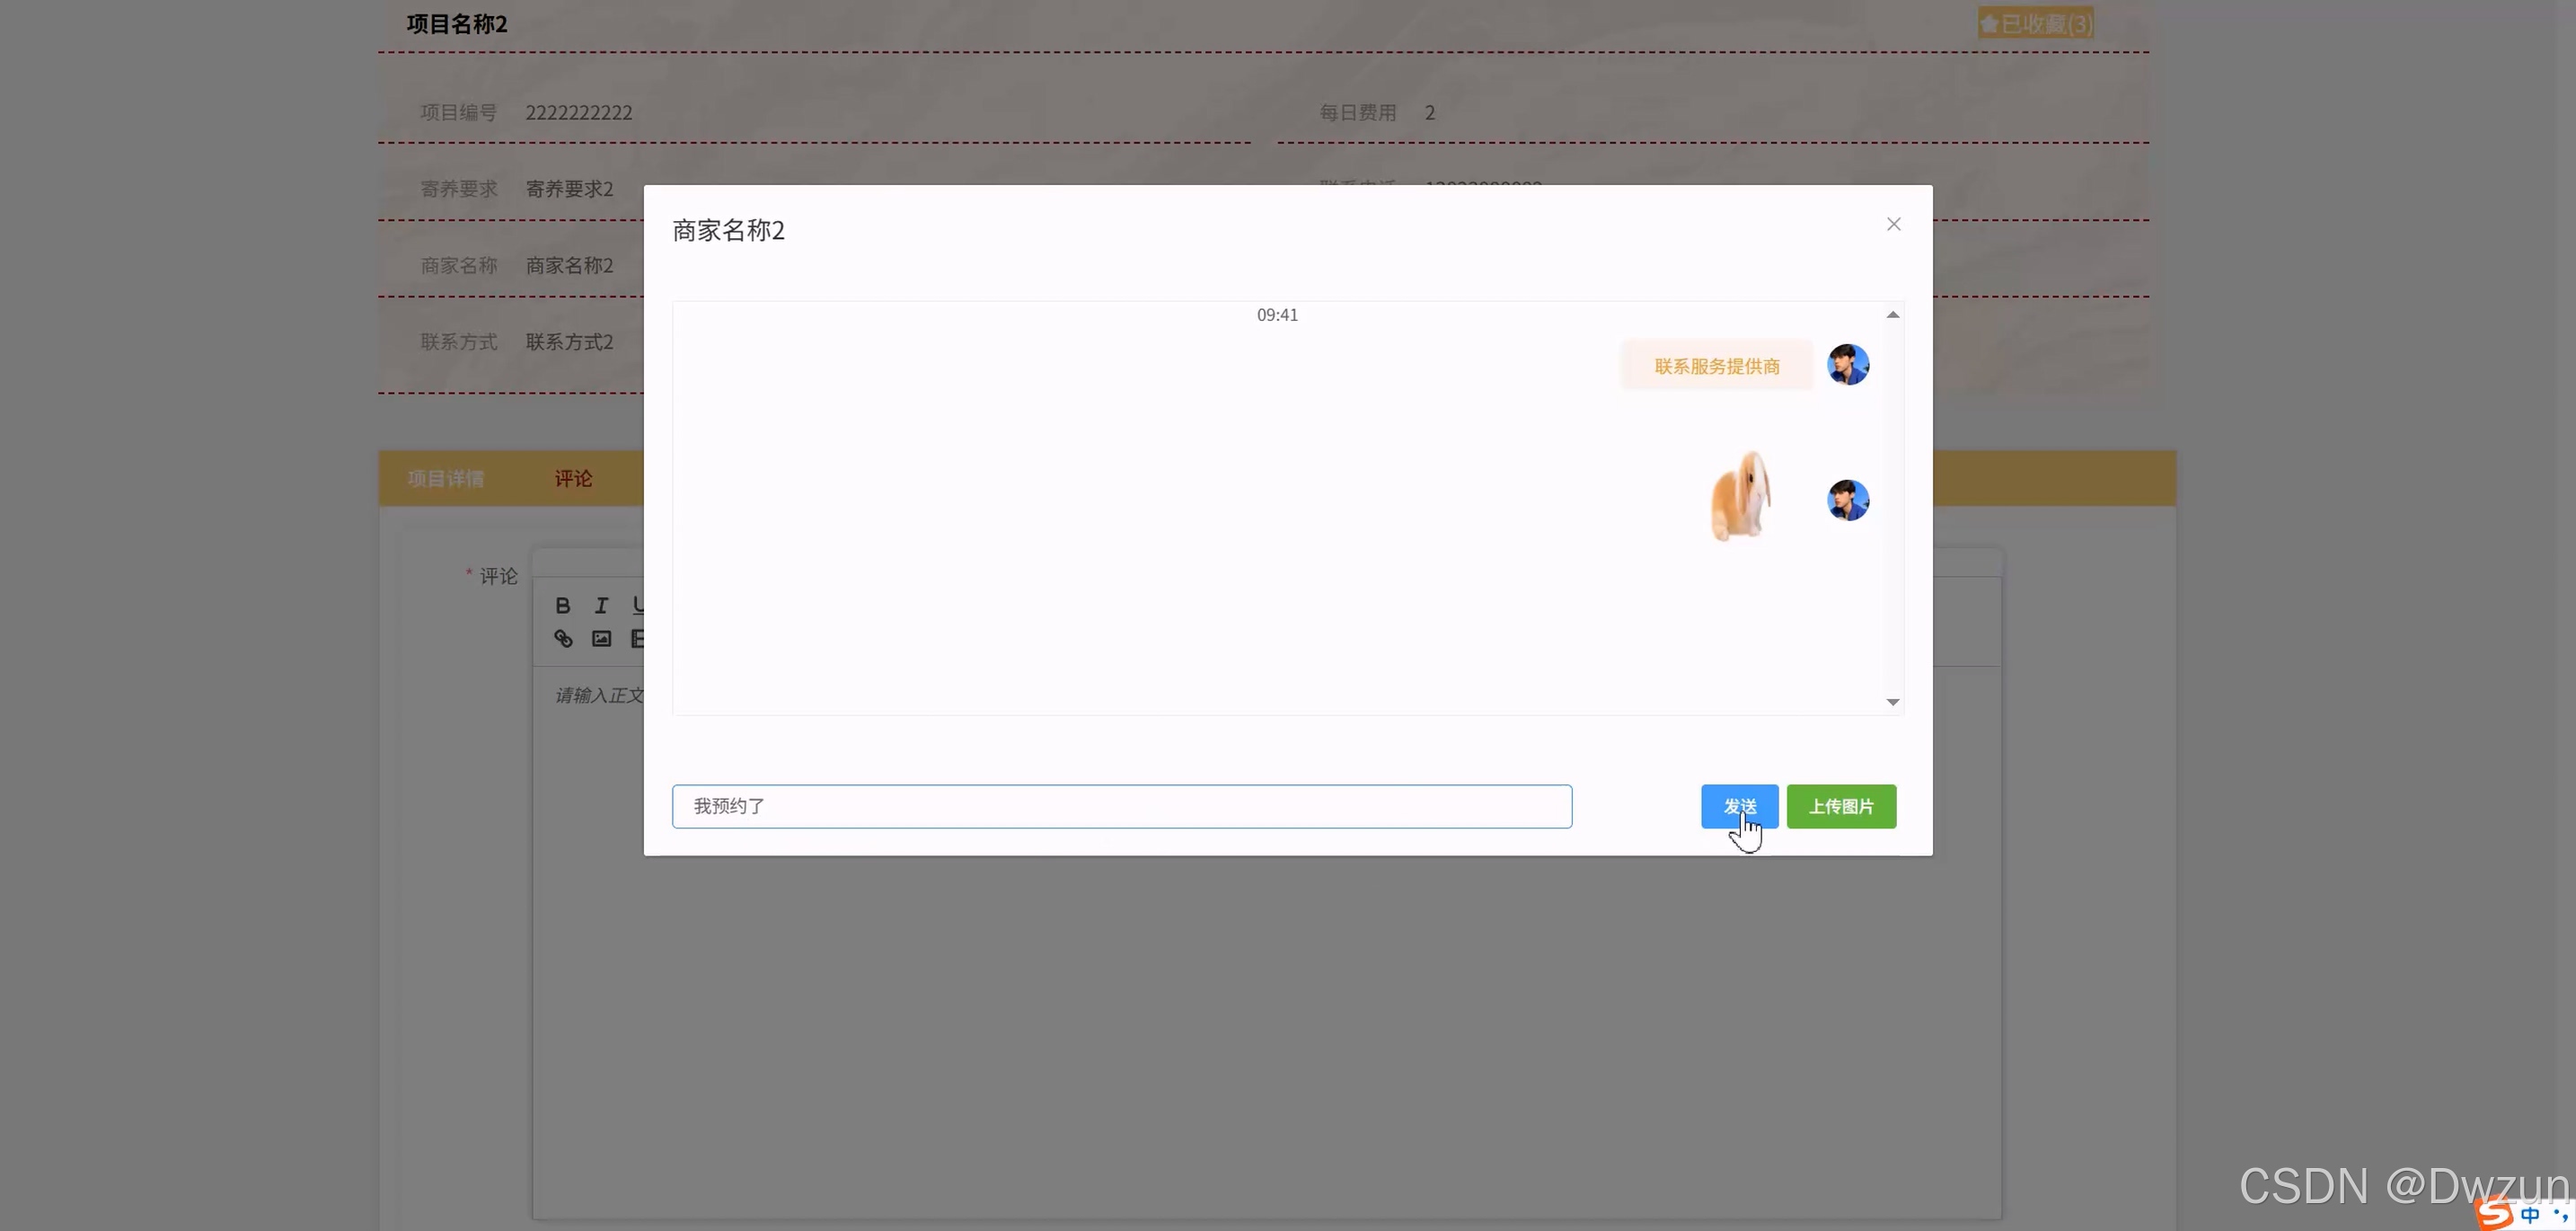Click the italic formatting icon
The height and width of the screenshot is (1231, 2576).
[601, 605]
